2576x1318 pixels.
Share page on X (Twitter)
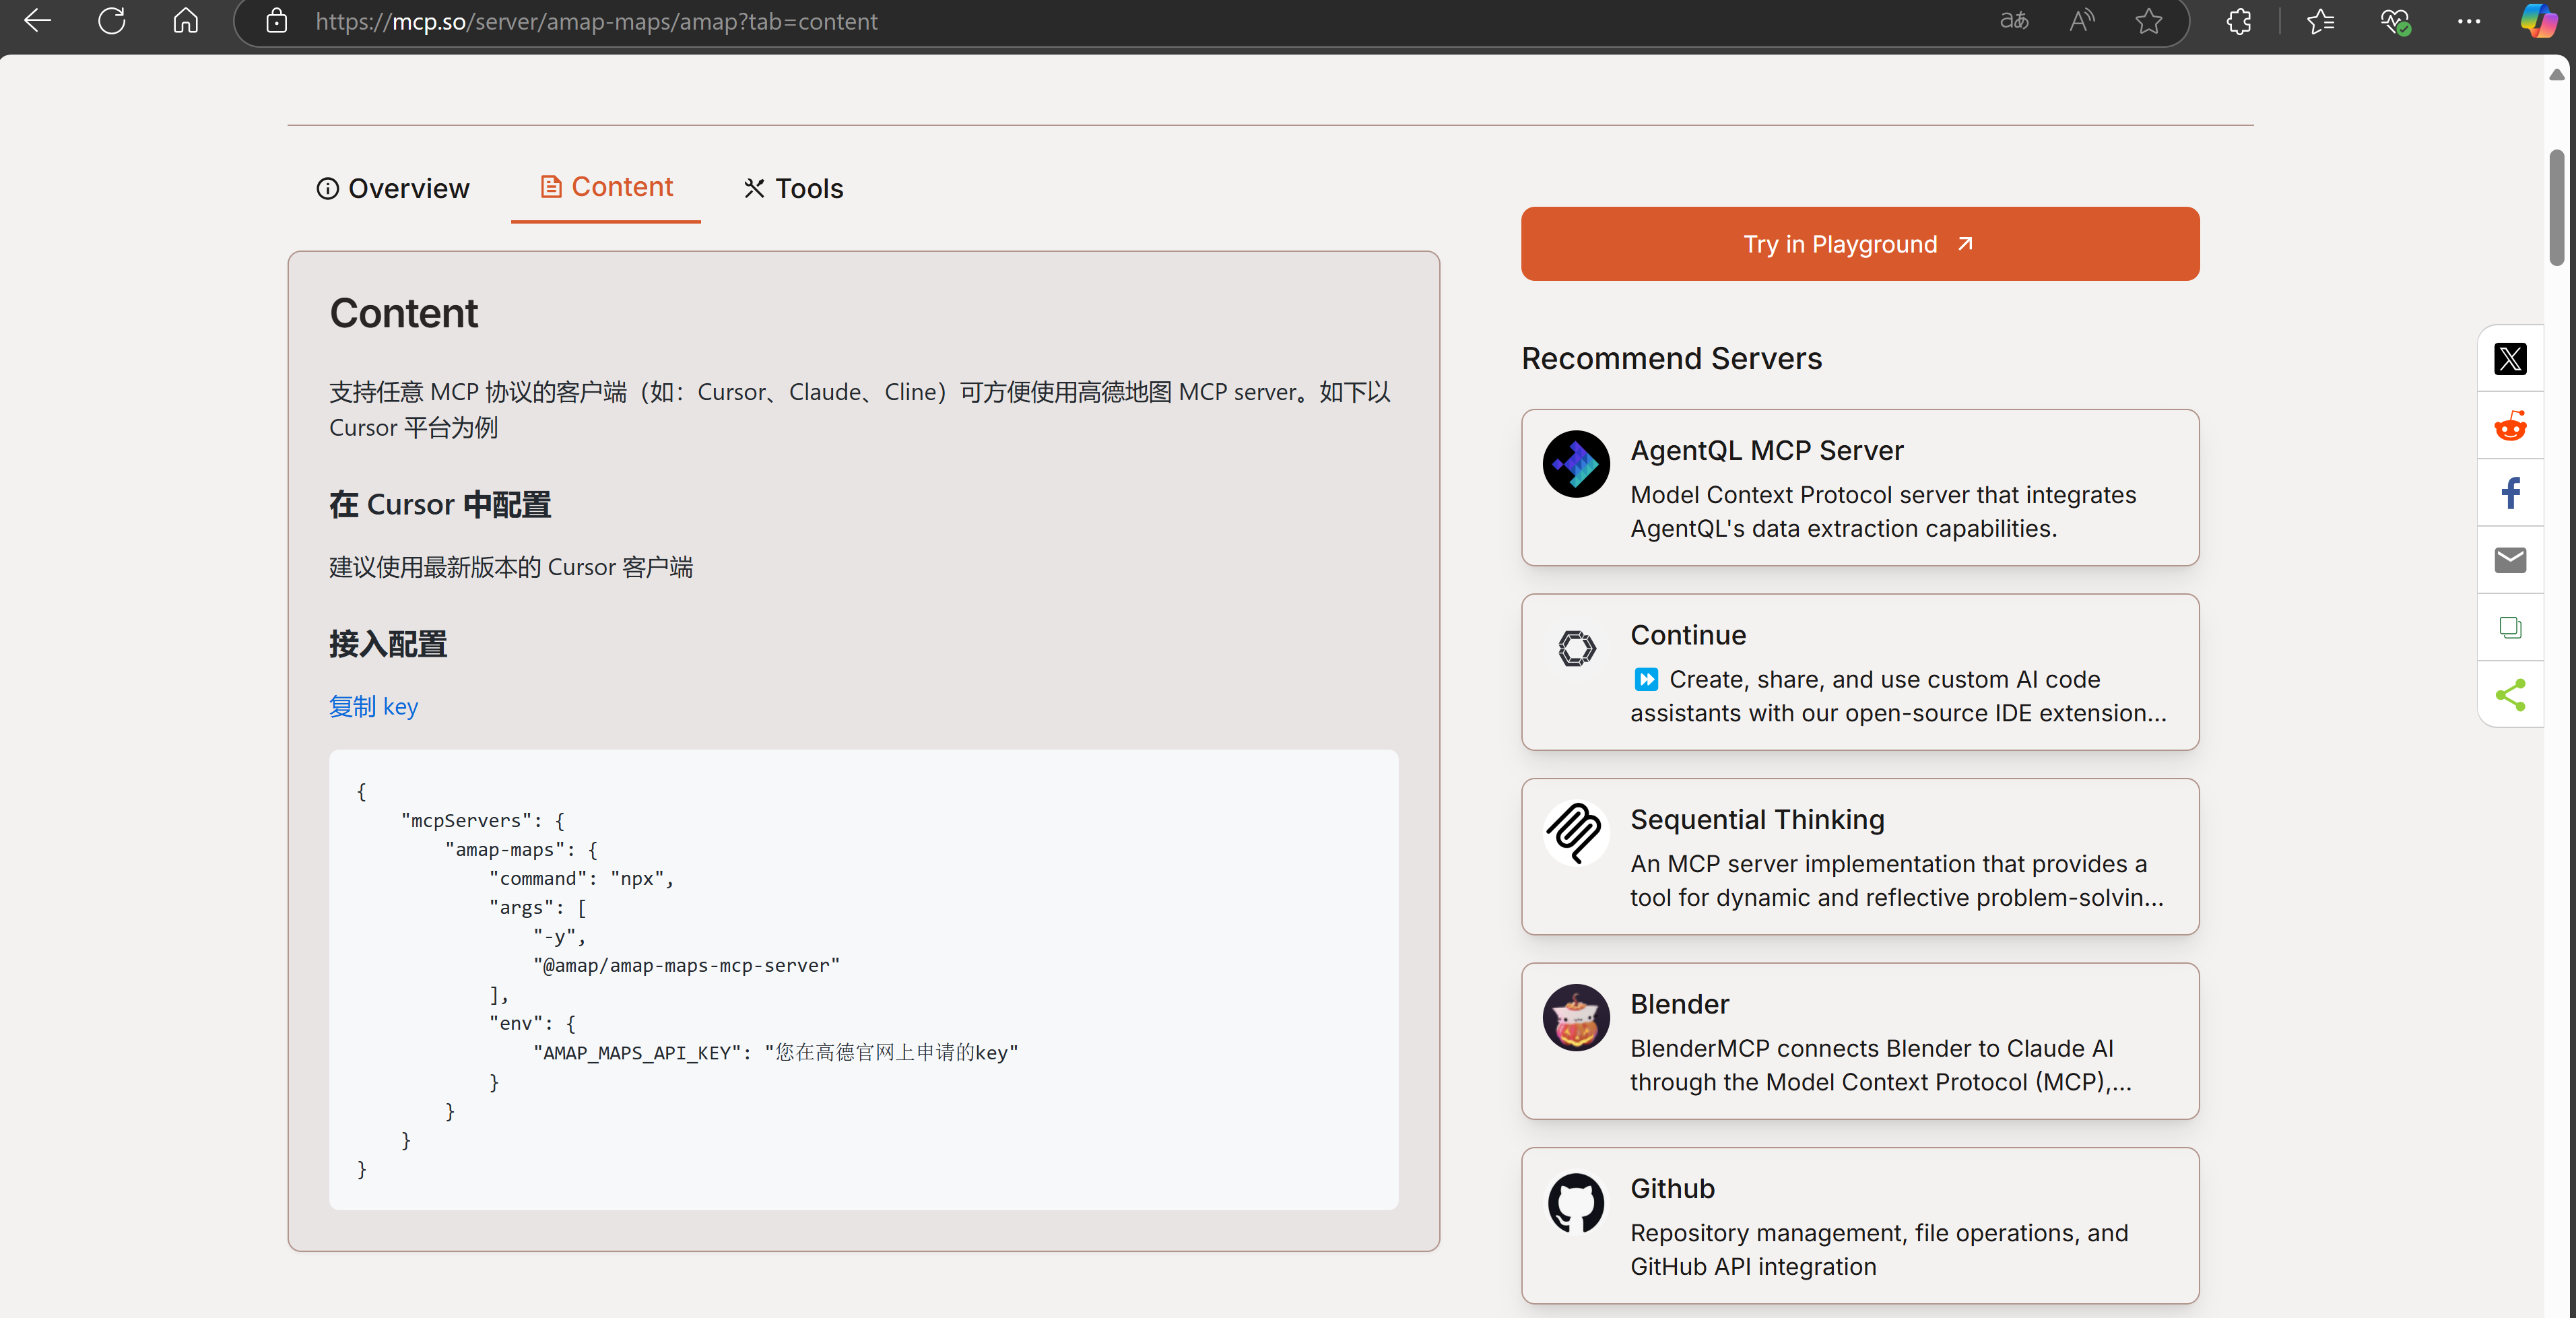(x=2510, y=359)
